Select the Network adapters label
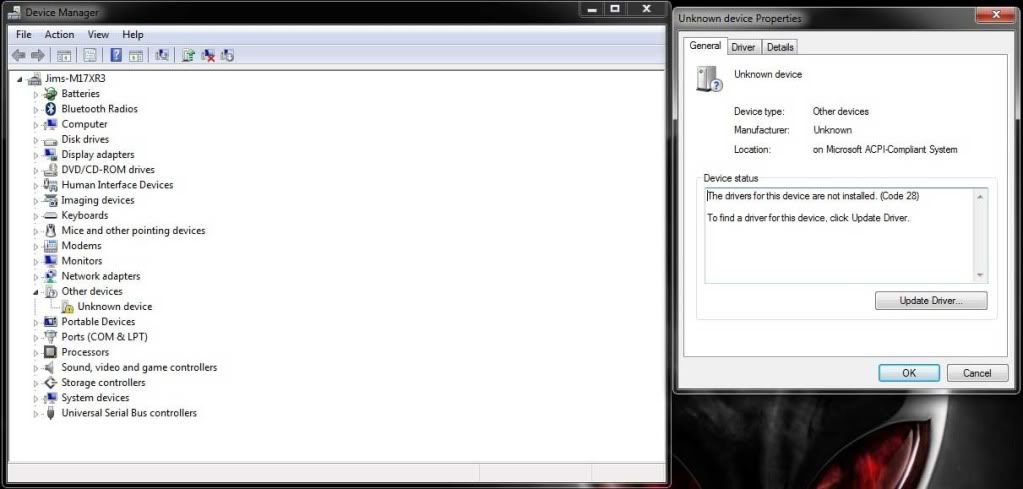This screenshot has height=489, width=1023. coord(100,276)
